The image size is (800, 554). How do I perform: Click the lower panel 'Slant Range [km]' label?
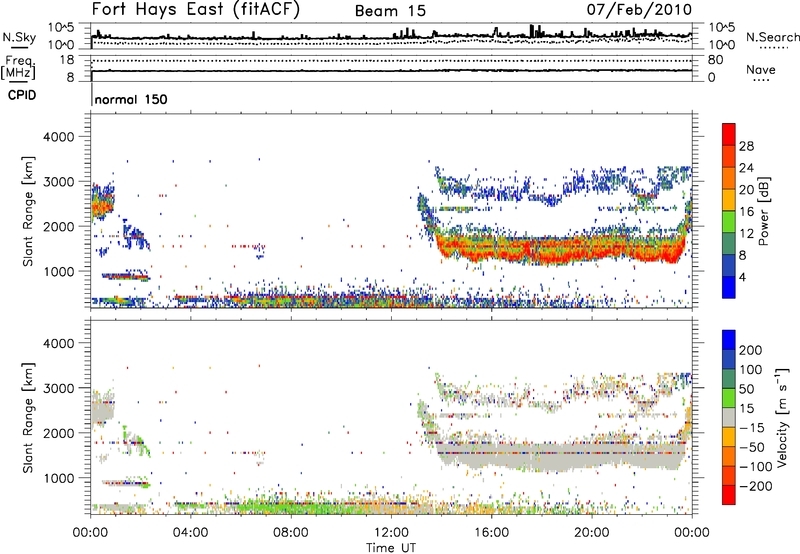coord(28,418)
